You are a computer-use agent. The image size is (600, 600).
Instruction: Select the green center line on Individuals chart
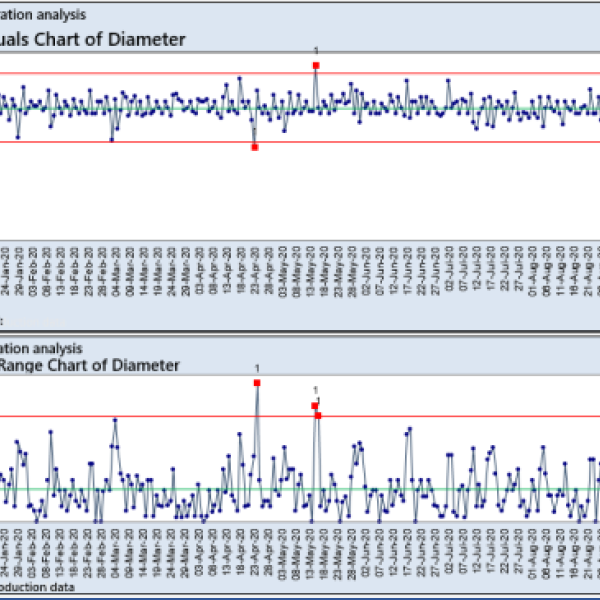pyautogui.click(x=450, y=108)
